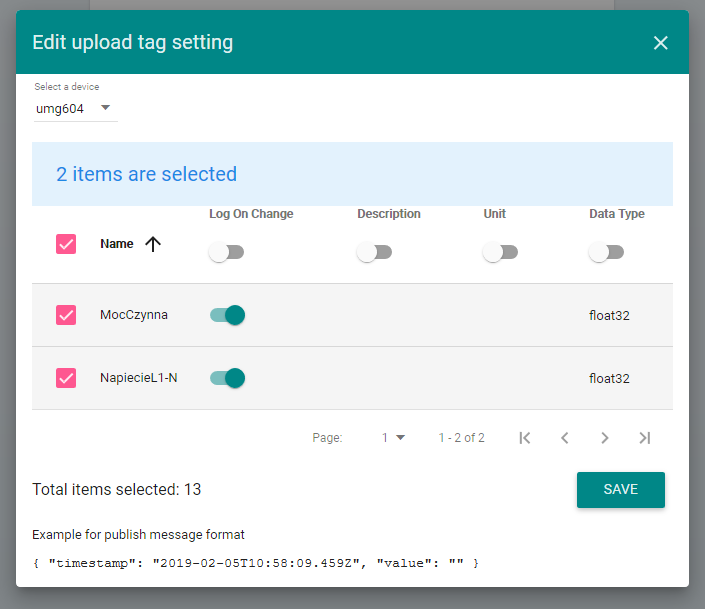Click the sort arrow next to Name
The width and height of the screenshot is (705, 609).
153,244
